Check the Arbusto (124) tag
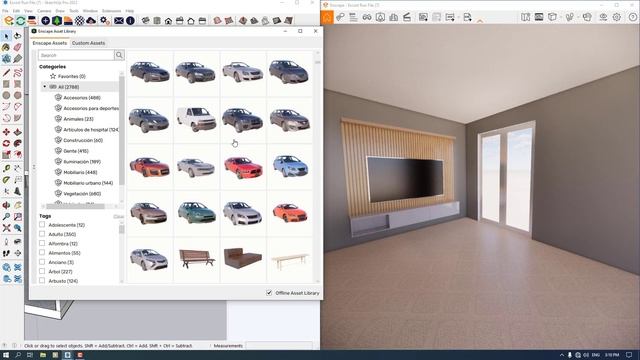This screenshot has width=640, height=360. tap(42, 280)
